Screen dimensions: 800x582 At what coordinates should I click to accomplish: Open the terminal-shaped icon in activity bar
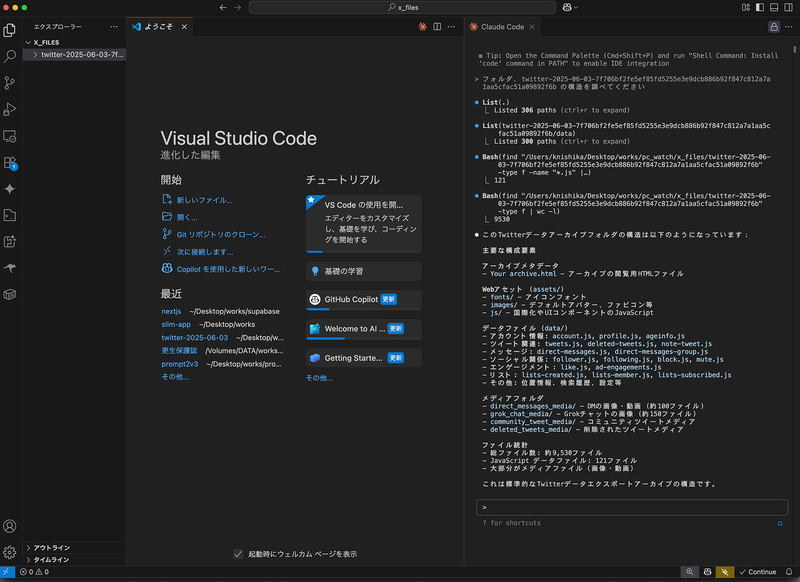[x=10, y=215]
